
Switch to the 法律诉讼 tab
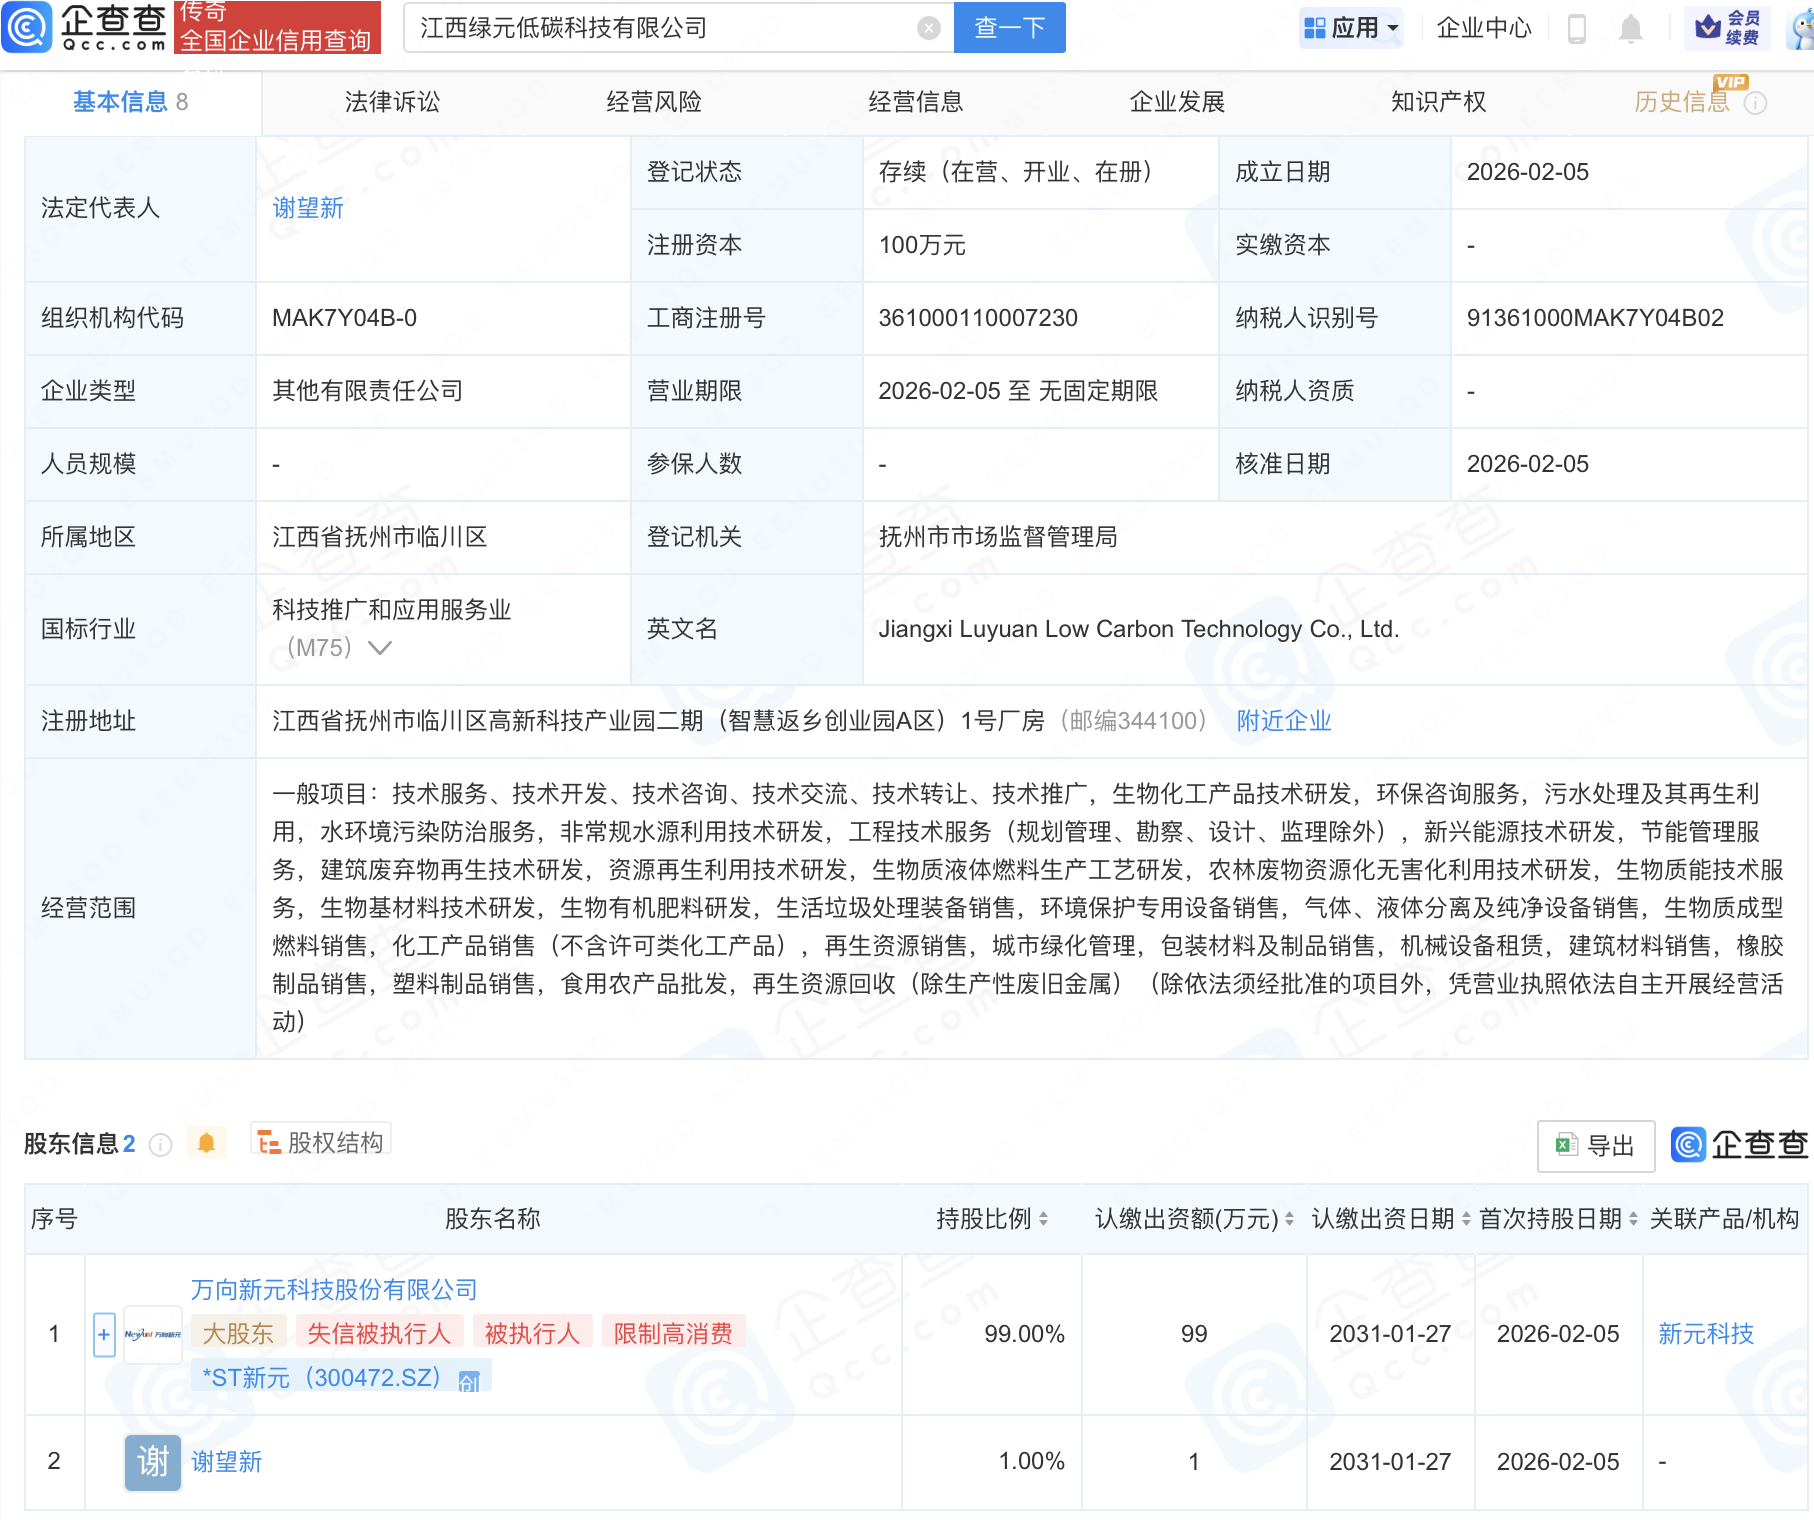392,102
